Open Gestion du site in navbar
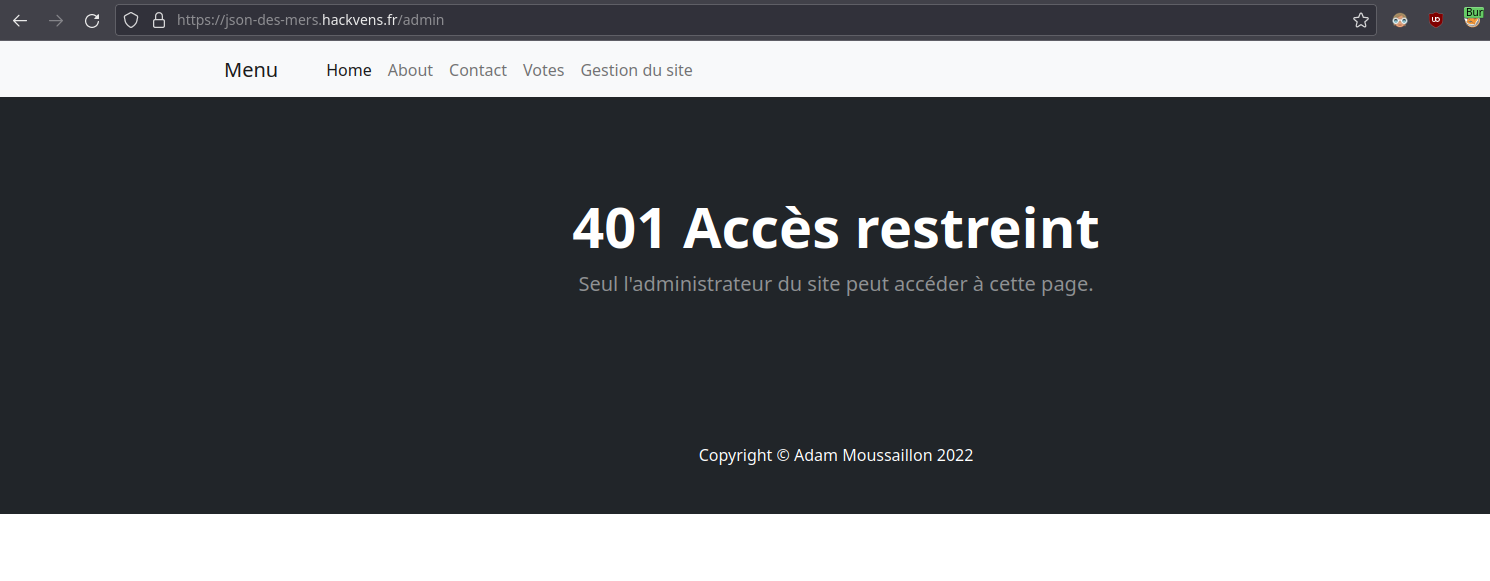This screenshot has width=1490, height=581. [x=636, y=70]
